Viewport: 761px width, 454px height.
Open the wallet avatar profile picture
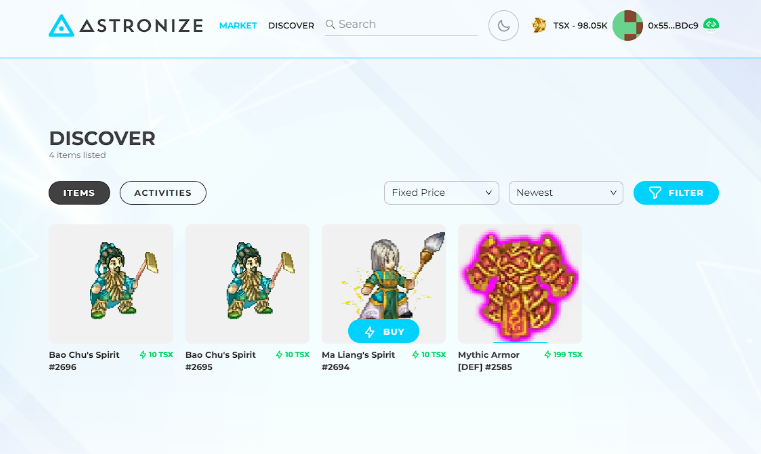coord(628,25)
